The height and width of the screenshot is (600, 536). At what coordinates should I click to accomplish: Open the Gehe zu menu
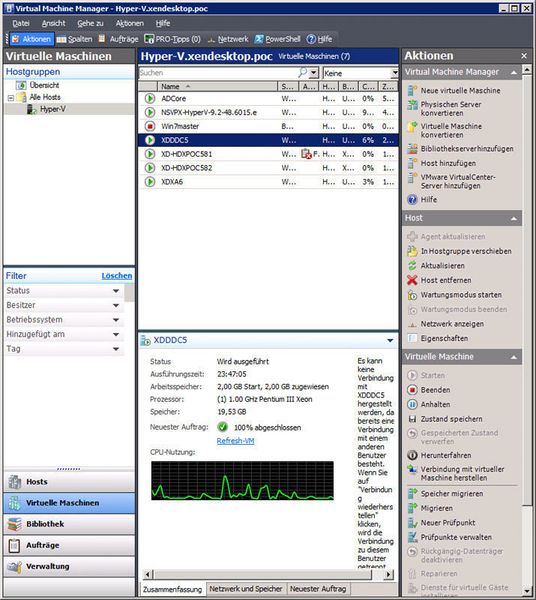point(91,23)
